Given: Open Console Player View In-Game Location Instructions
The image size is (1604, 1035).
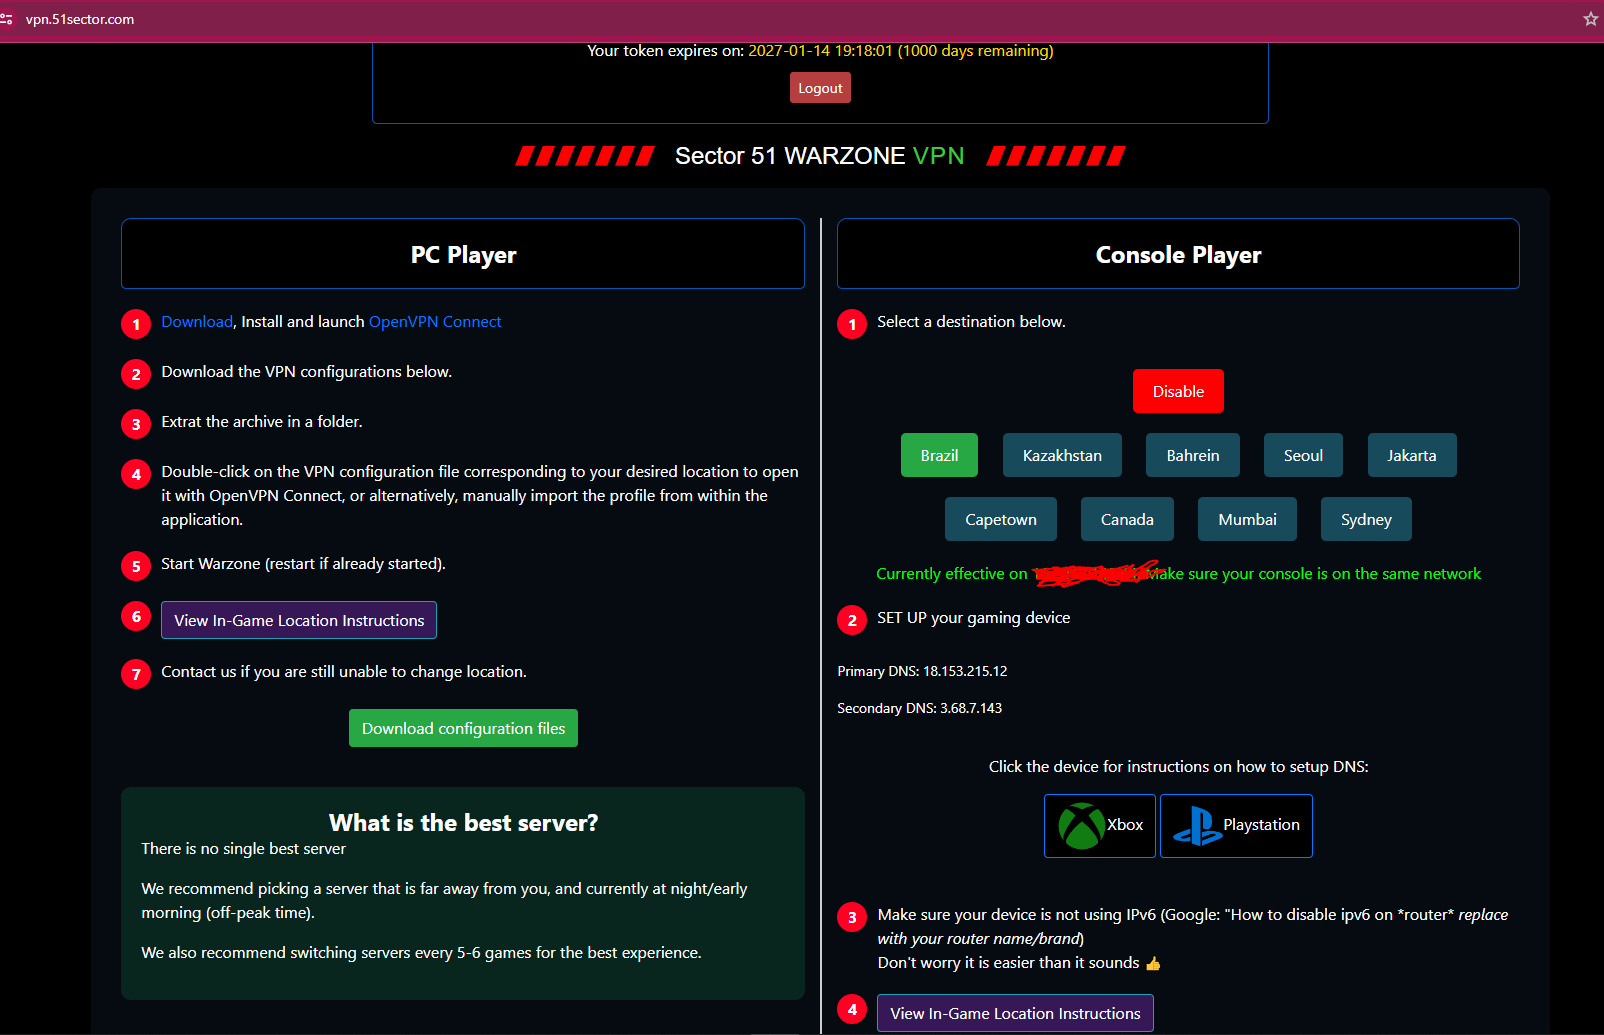Looking at the screenshot, I should [1015, 1013].
